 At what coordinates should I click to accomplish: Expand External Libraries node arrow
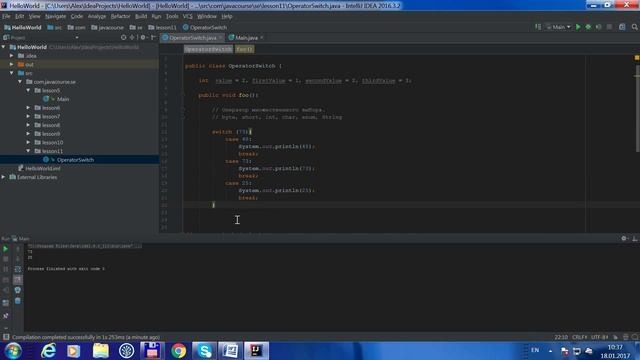coord(4,177)
